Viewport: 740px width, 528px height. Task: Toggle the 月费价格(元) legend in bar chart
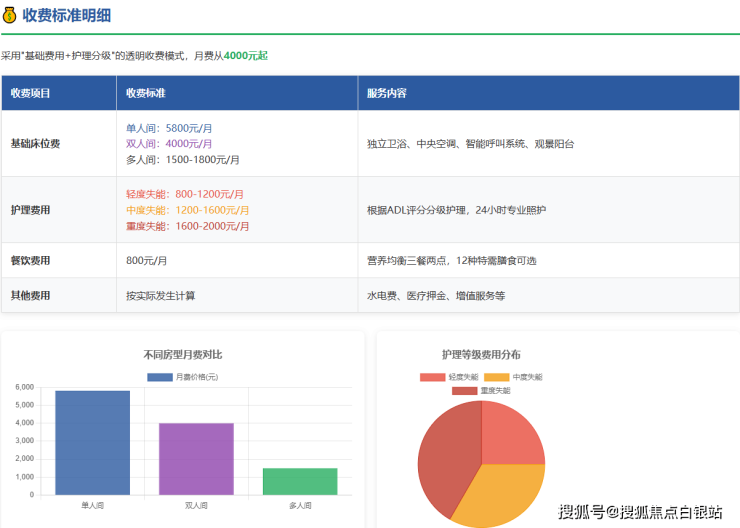pyautogui.click(x=182, y=377)
